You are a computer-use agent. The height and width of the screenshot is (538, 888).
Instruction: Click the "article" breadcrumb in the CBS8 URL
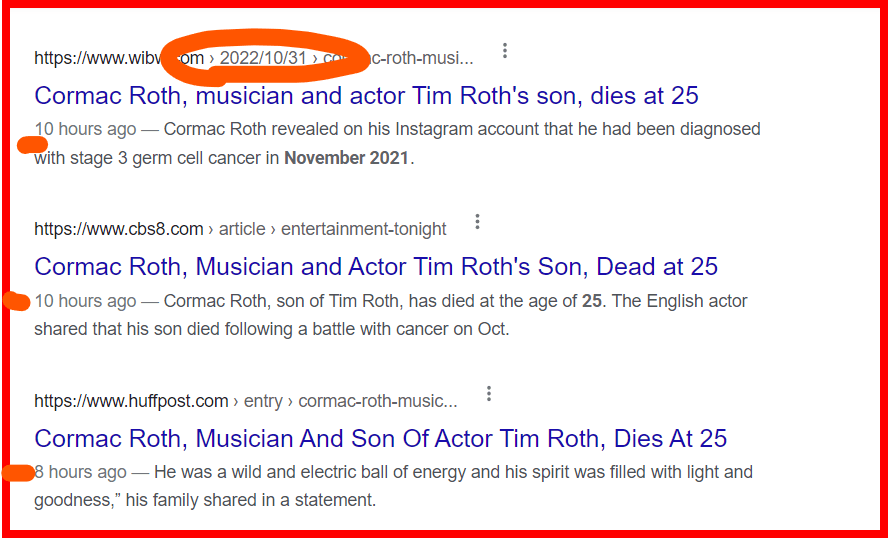(242, 229)
